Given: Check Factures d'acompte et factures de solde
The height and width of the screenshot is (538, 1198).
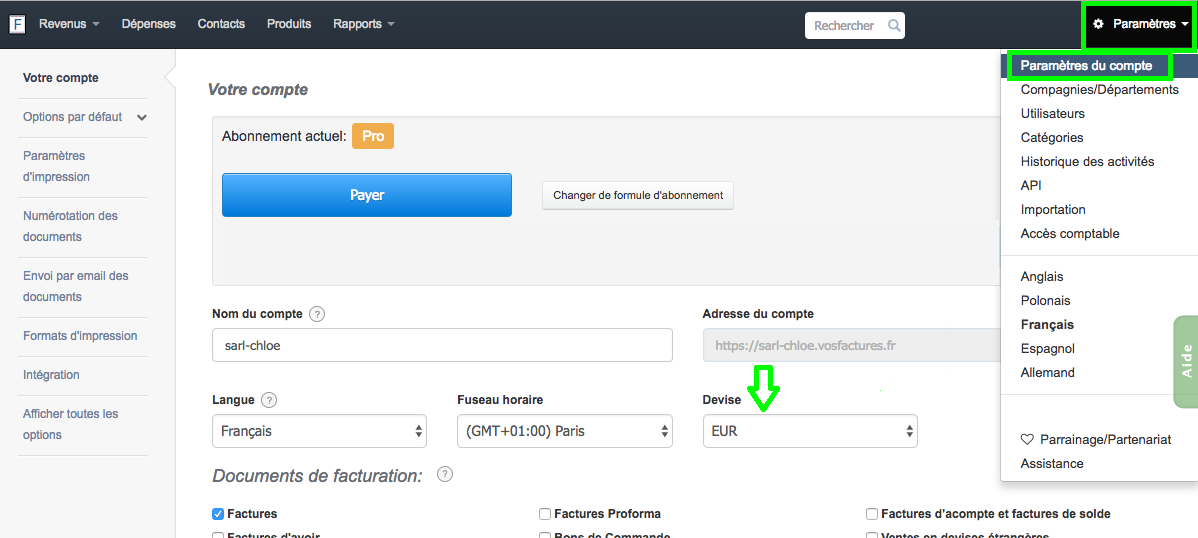Looking at the screenshot, I should pos(872,514).
